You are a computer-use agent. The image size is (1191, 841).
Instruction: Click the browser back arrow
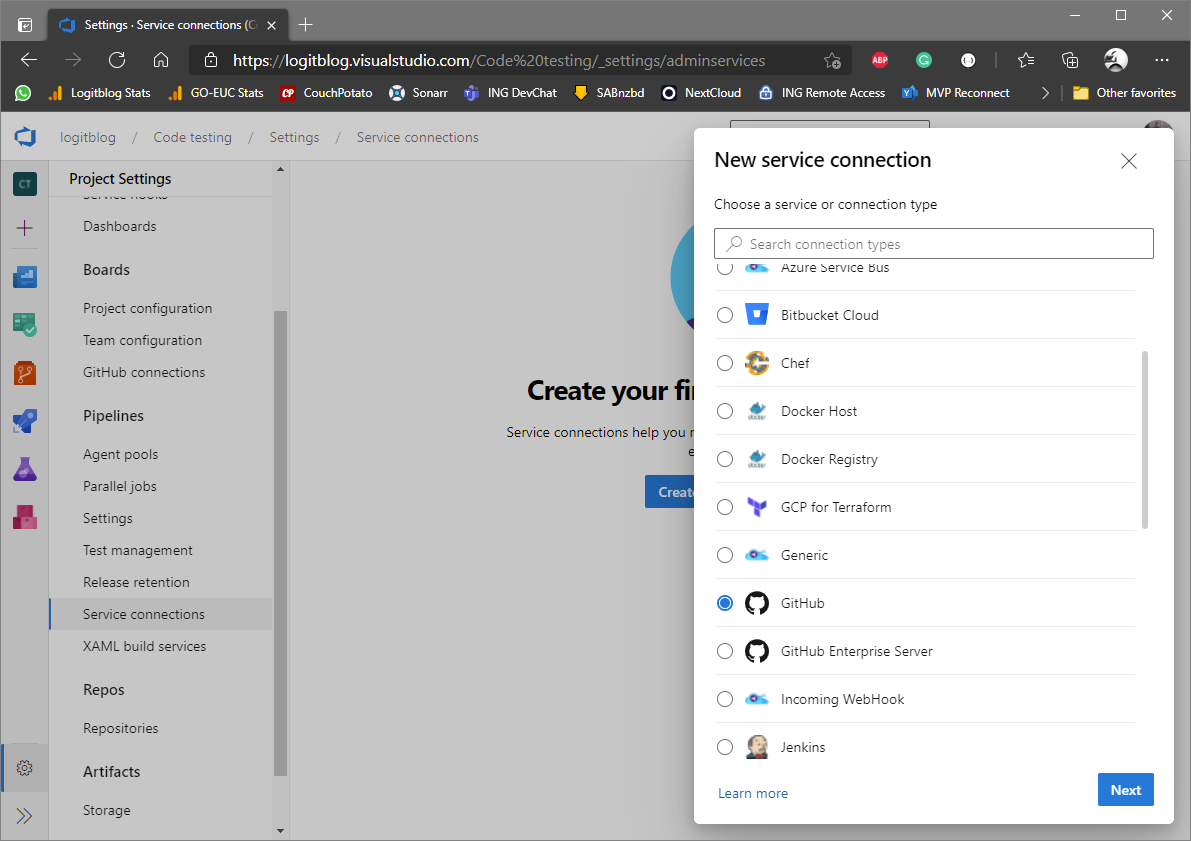[x=29, y=60]
